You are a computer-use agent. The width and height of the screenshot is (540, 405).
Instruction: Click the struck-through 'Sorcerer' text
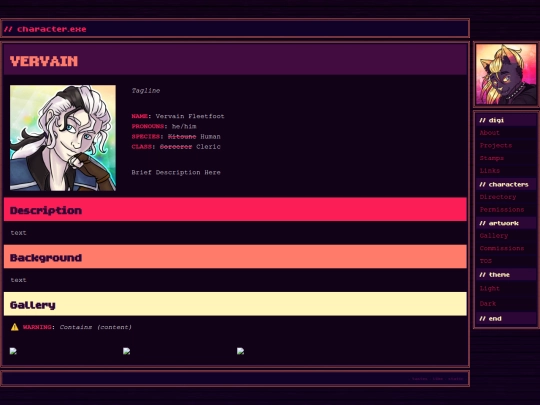pos(176,147)
